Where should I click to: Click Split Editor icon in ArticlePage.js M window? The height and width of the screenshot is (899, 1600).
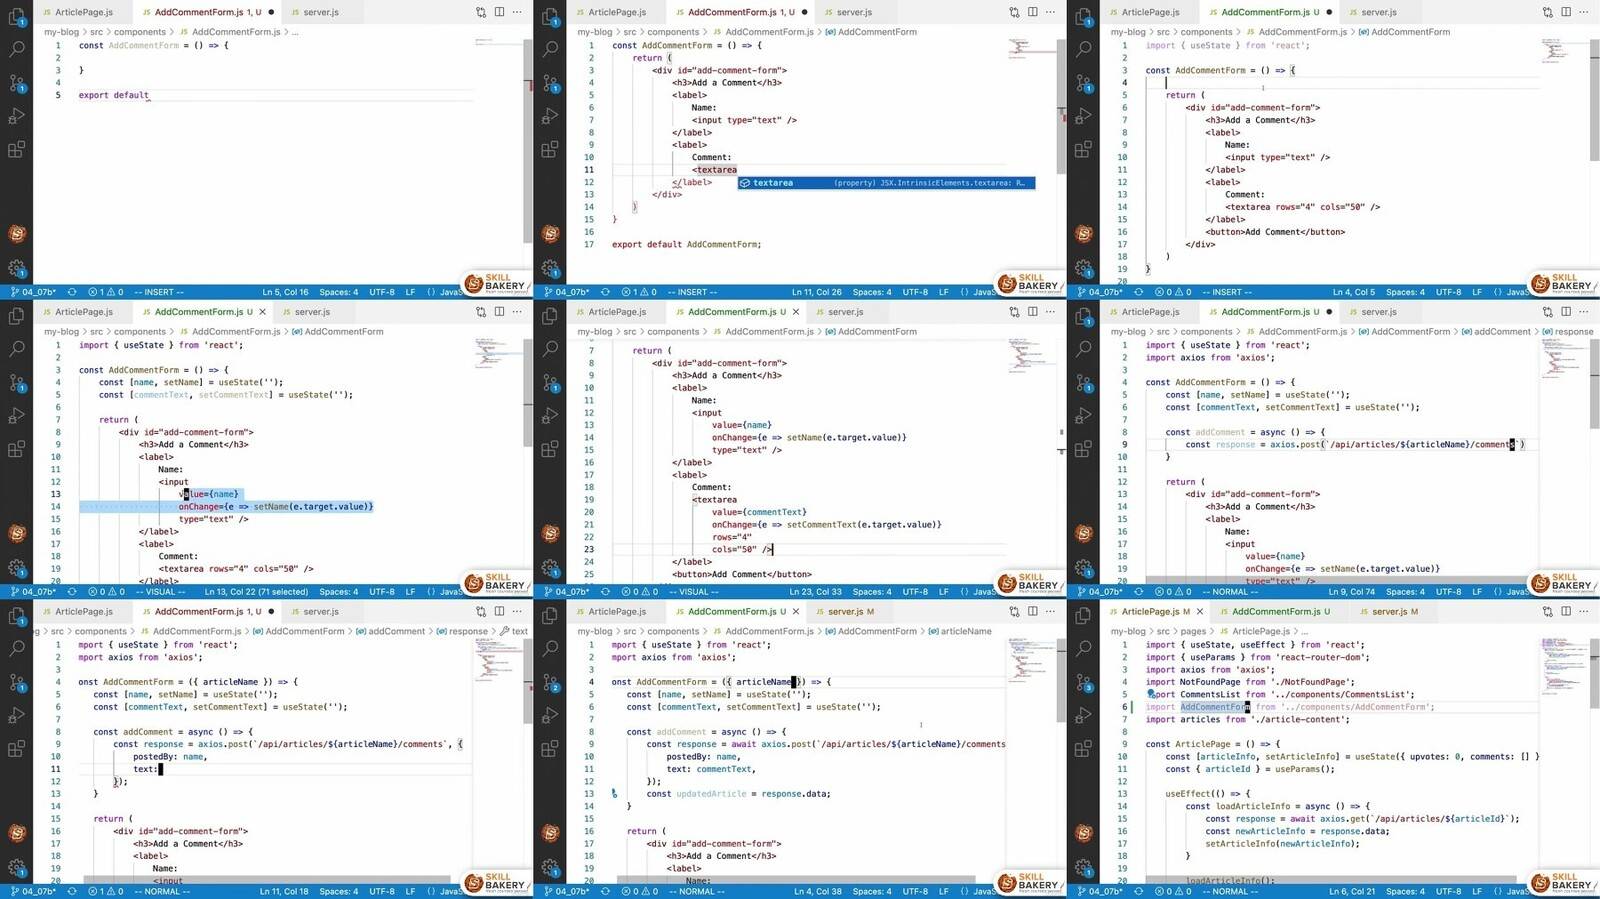pyautogui.click(x=1566, y=611)
